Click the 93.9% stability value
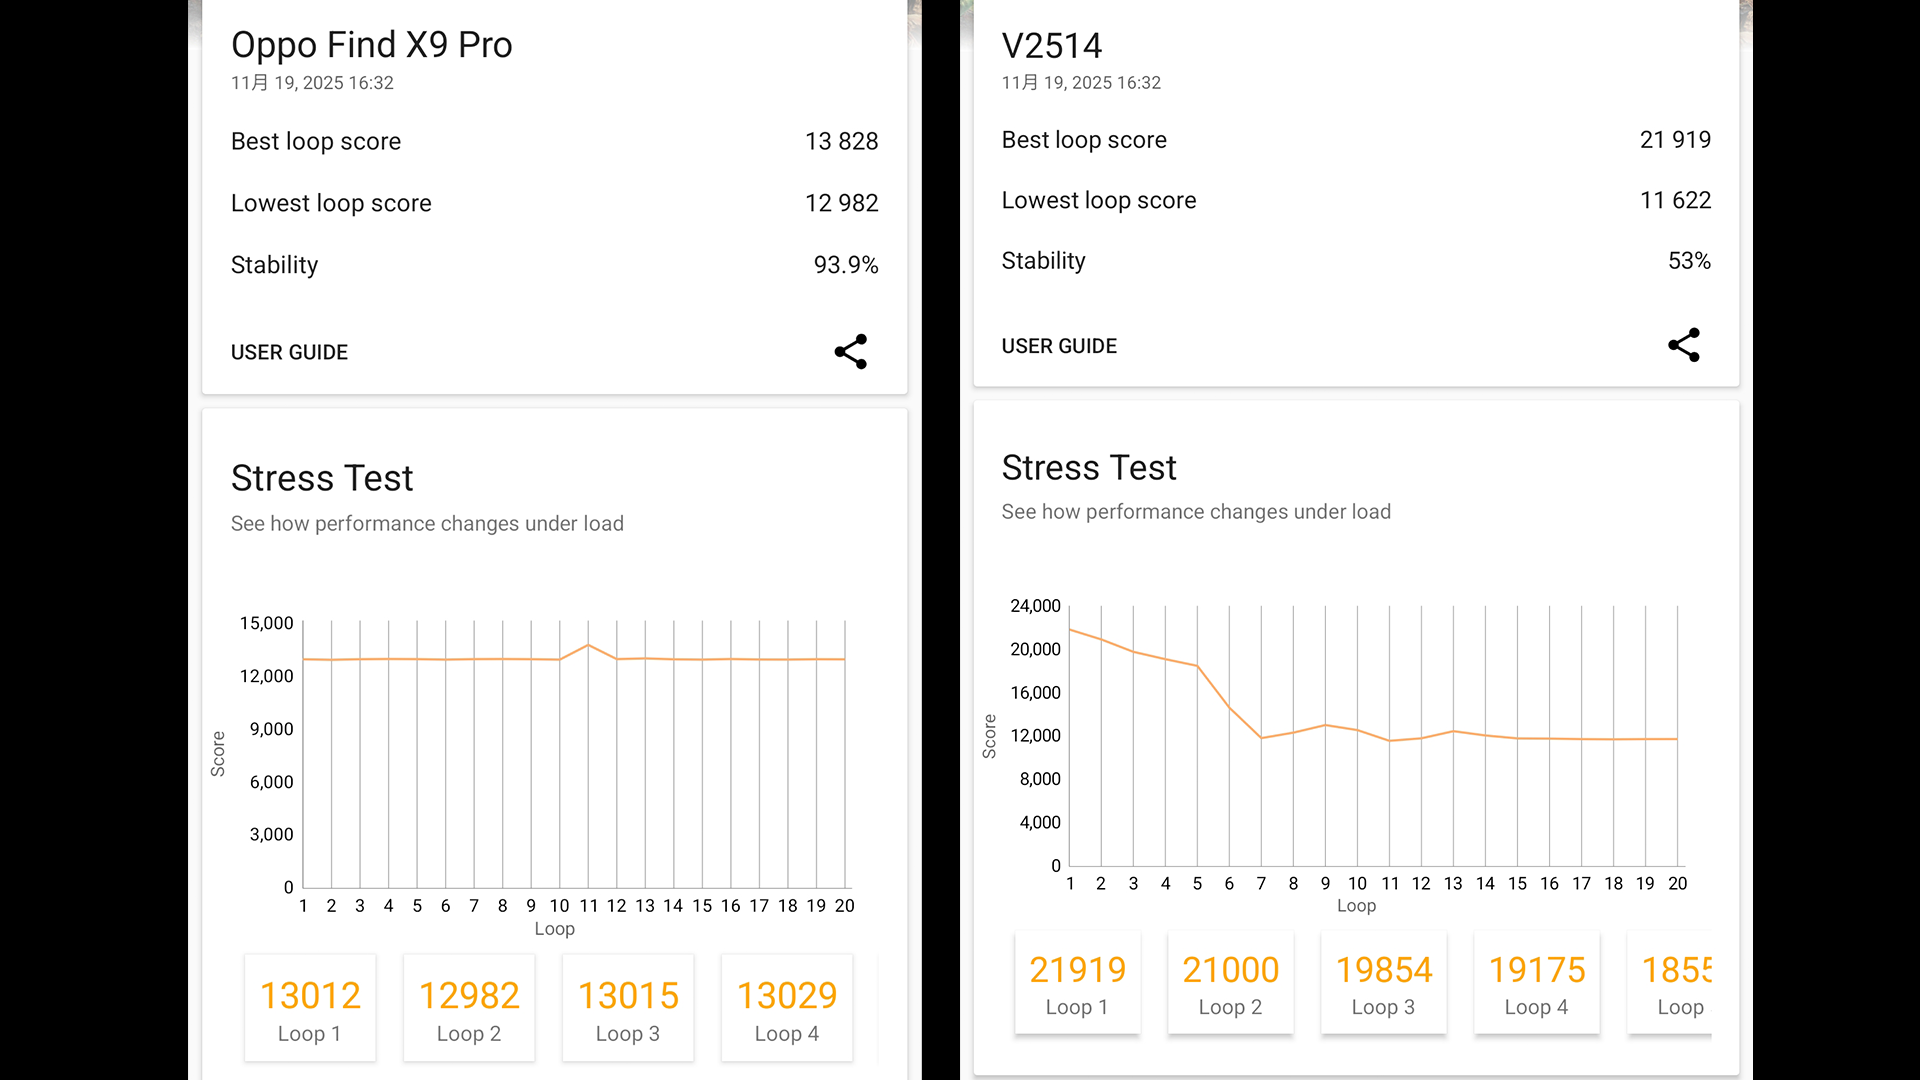 pos(845,265)
